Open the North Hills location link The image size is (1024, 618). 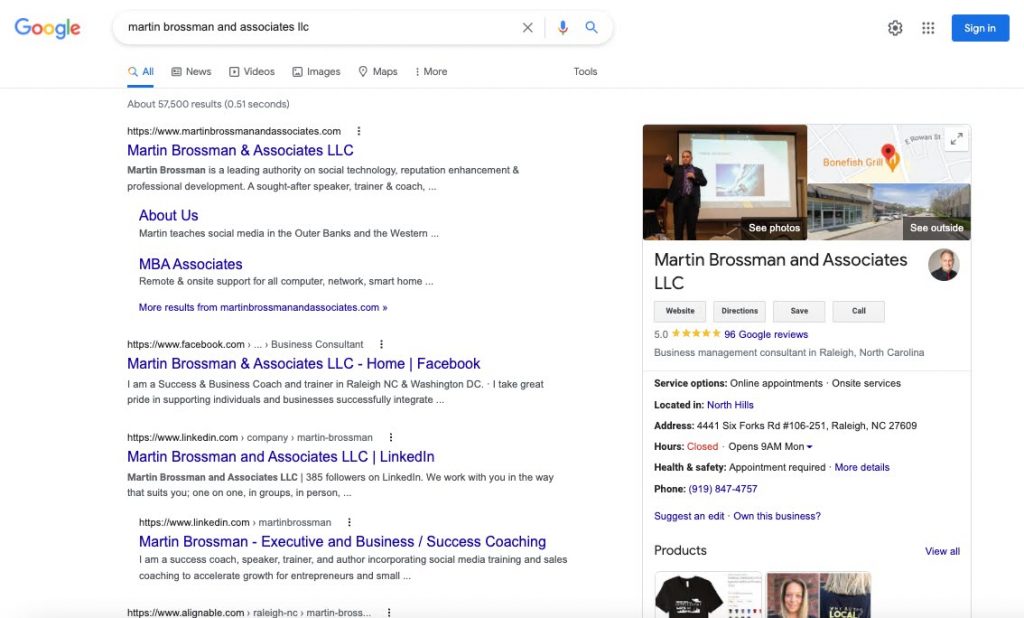click(730, 405)
